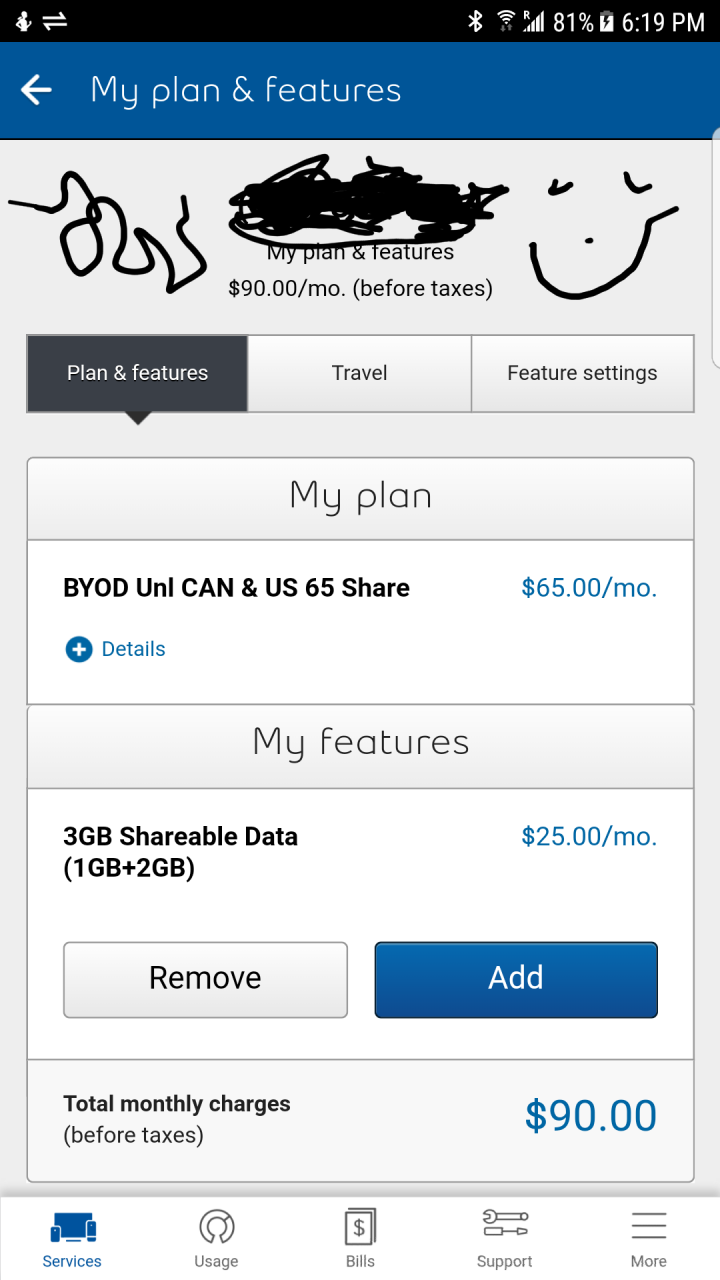The image size is (720, 1280).
Task: Open the Usage gauge icon
Action: 216,1227
